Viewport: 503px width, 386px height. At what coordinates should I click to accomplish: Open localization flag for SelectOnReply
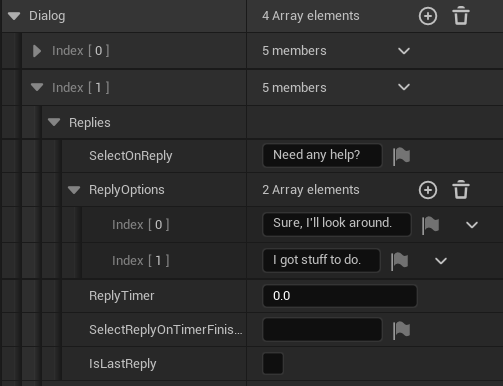click(x=401, y=156)
